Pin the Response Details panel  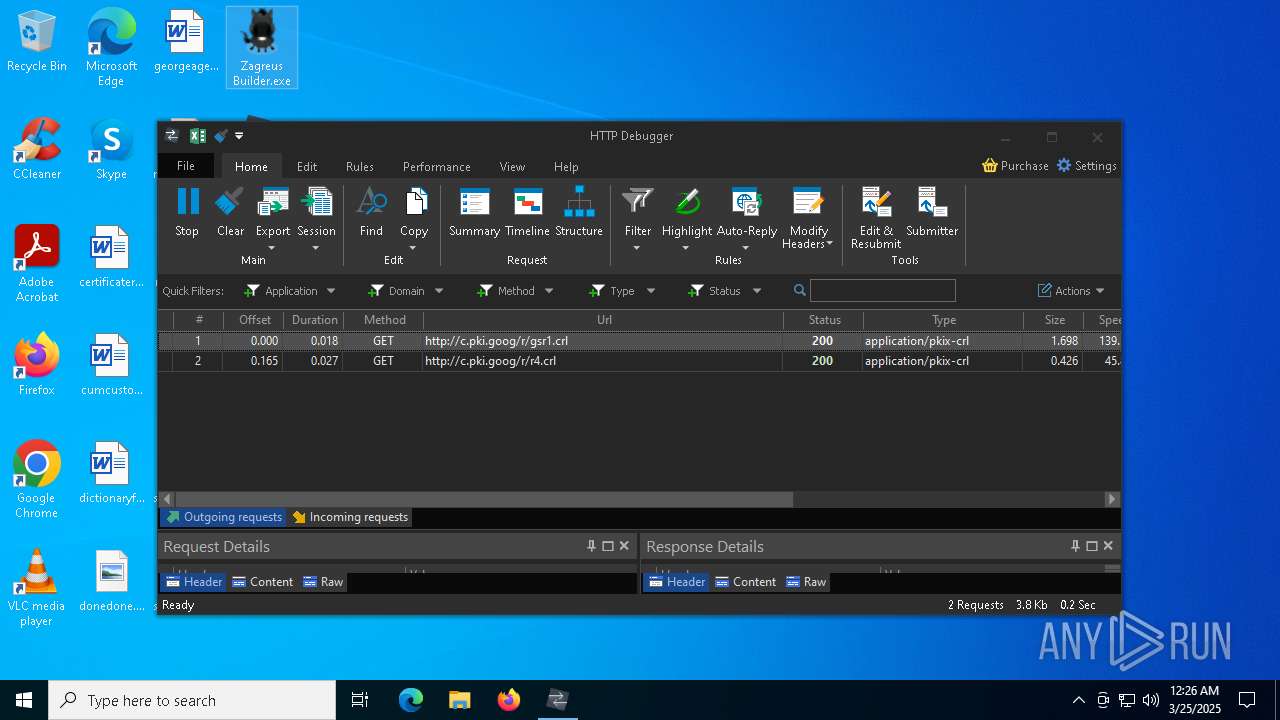pyautogui.click(x=1075, y=546)
